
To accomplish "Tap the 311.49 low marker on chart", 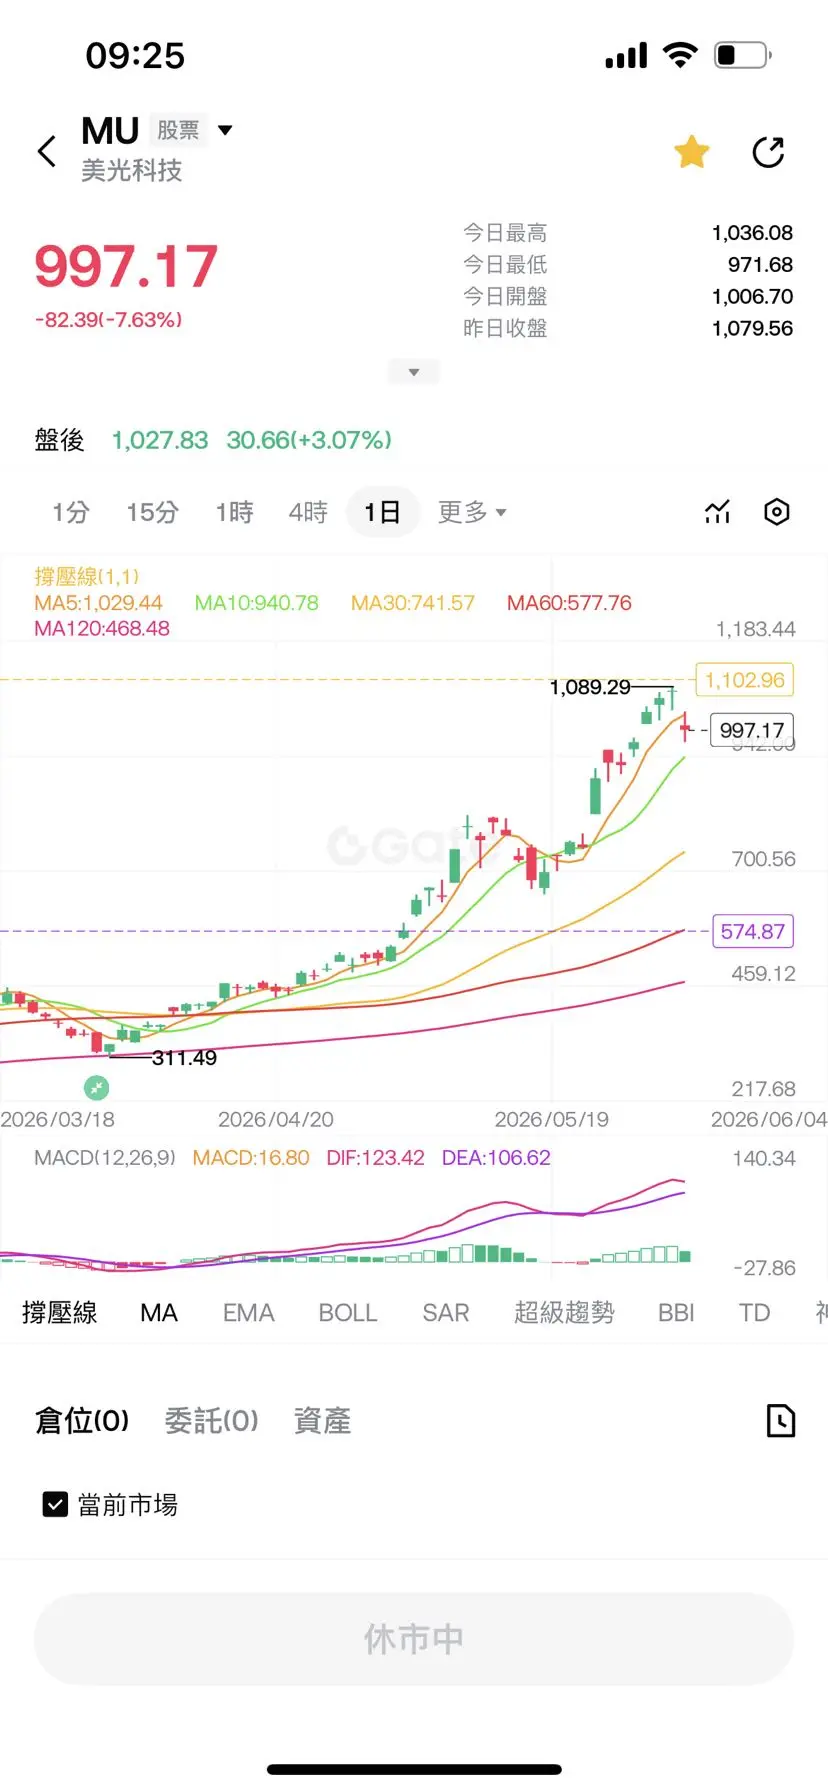I will (x=184, y=1058).
